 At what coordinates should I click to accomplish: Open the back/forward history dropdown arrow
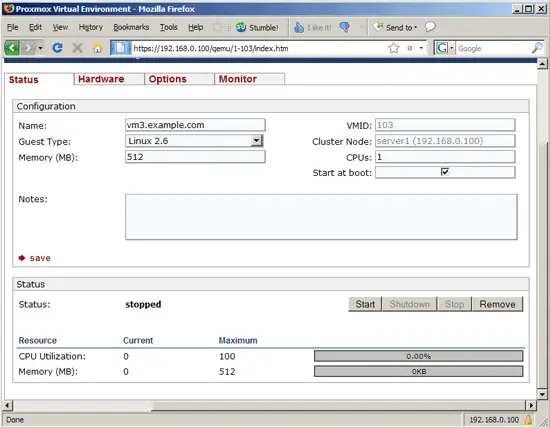pyautogui.click(x=40, y=48)
